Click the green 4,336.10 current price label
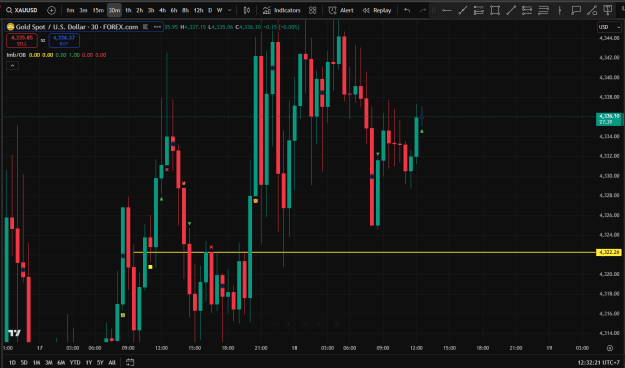Viewport: 625px width, 368px height. [x=609, y=119]
